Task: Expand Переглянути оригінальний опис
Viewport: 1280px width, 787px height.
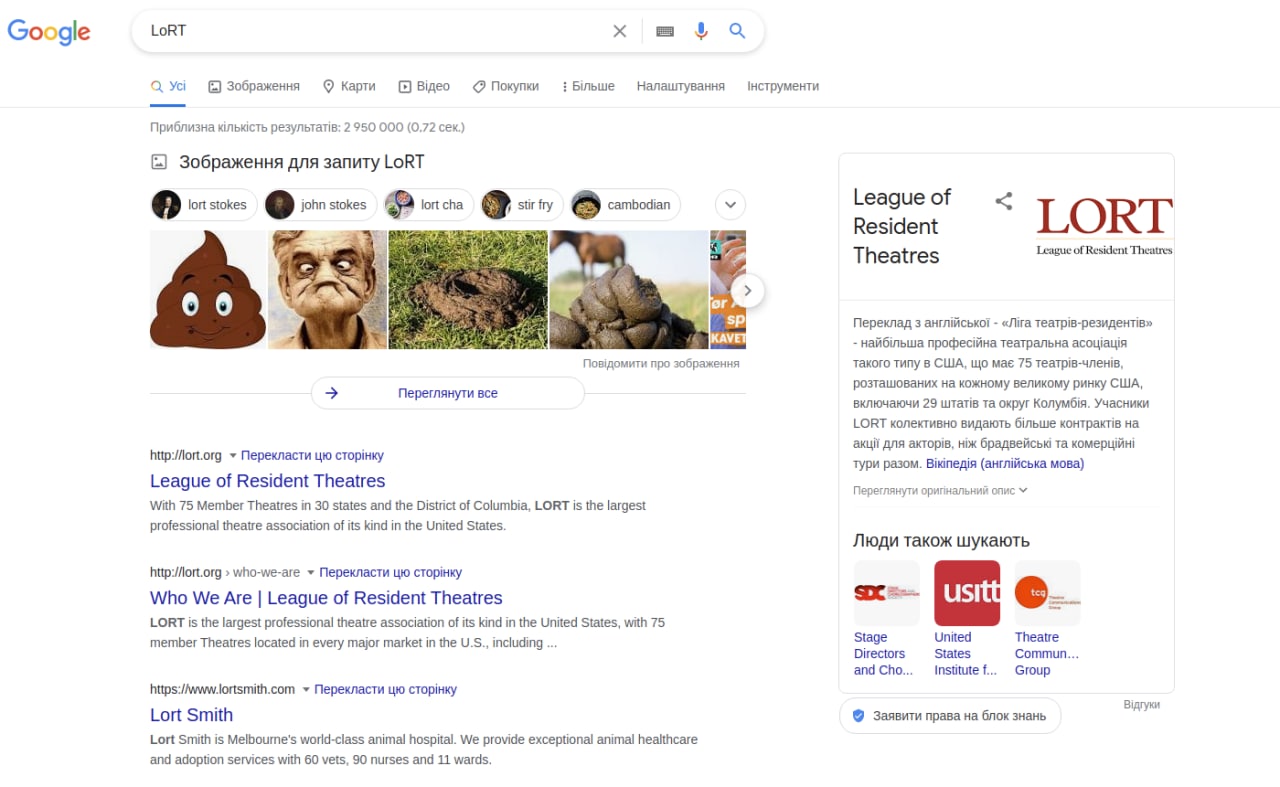Action: point(940,490)
